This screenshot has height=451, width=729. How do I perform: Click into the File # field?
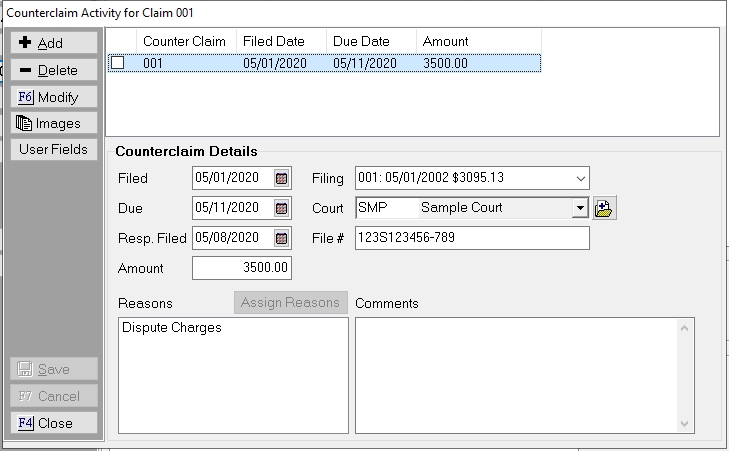click(x=471, y=239)
